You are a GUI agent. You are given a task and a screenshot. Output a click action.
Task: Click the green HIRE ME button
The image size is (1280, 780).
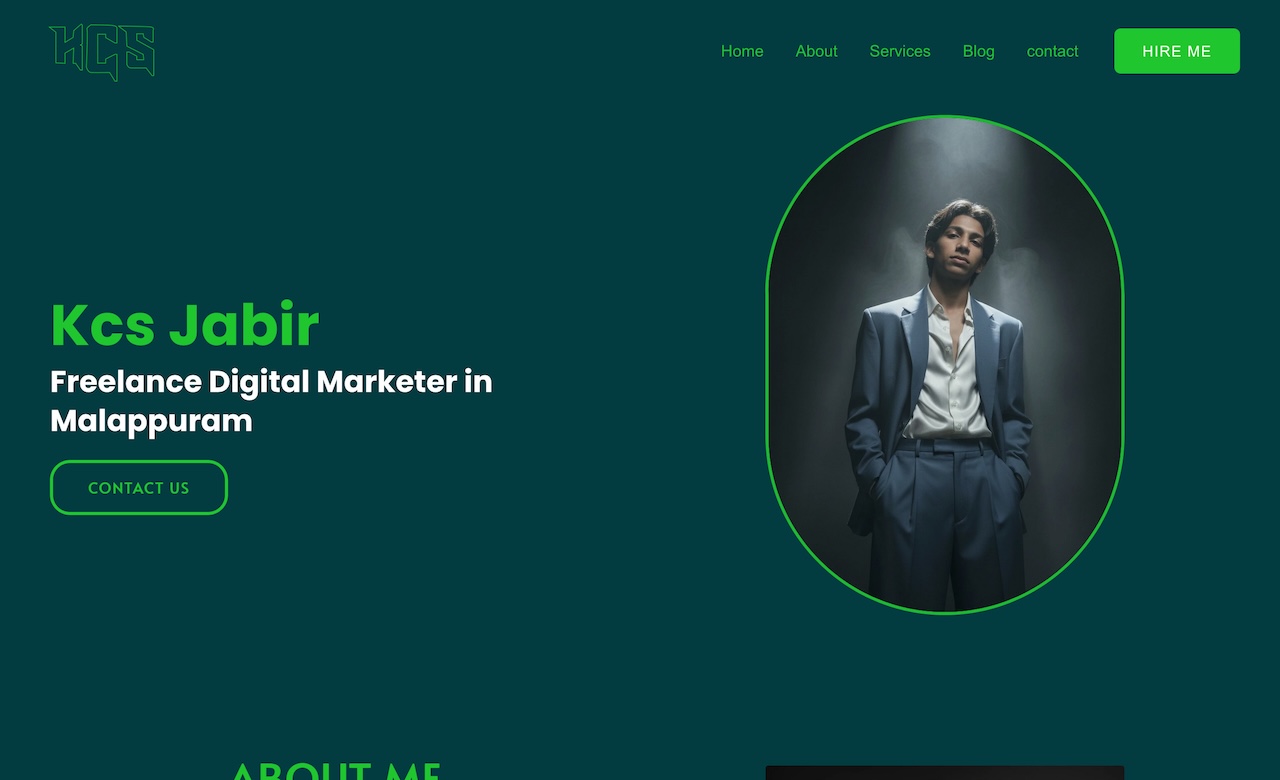pyautogui.click(x=1177, y=51)
